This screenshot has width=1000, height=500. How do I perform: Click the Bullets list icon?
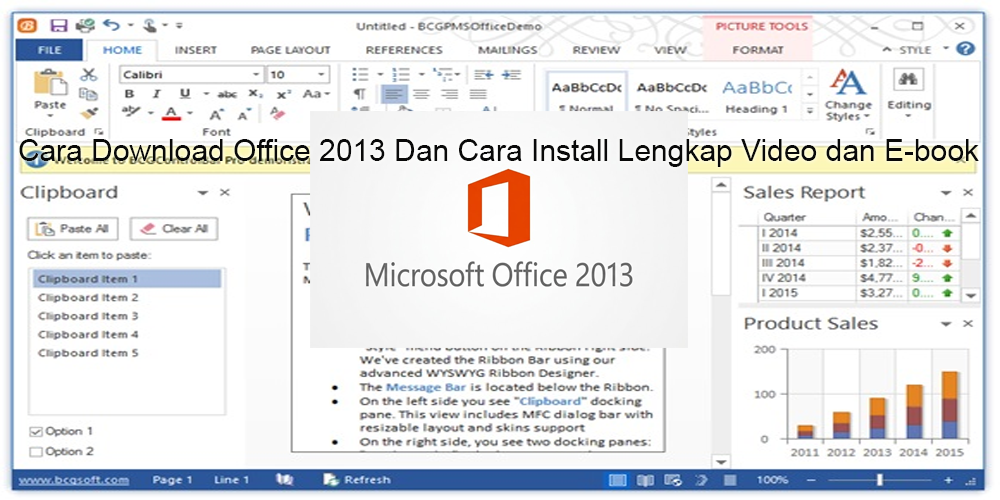(360, 75)
